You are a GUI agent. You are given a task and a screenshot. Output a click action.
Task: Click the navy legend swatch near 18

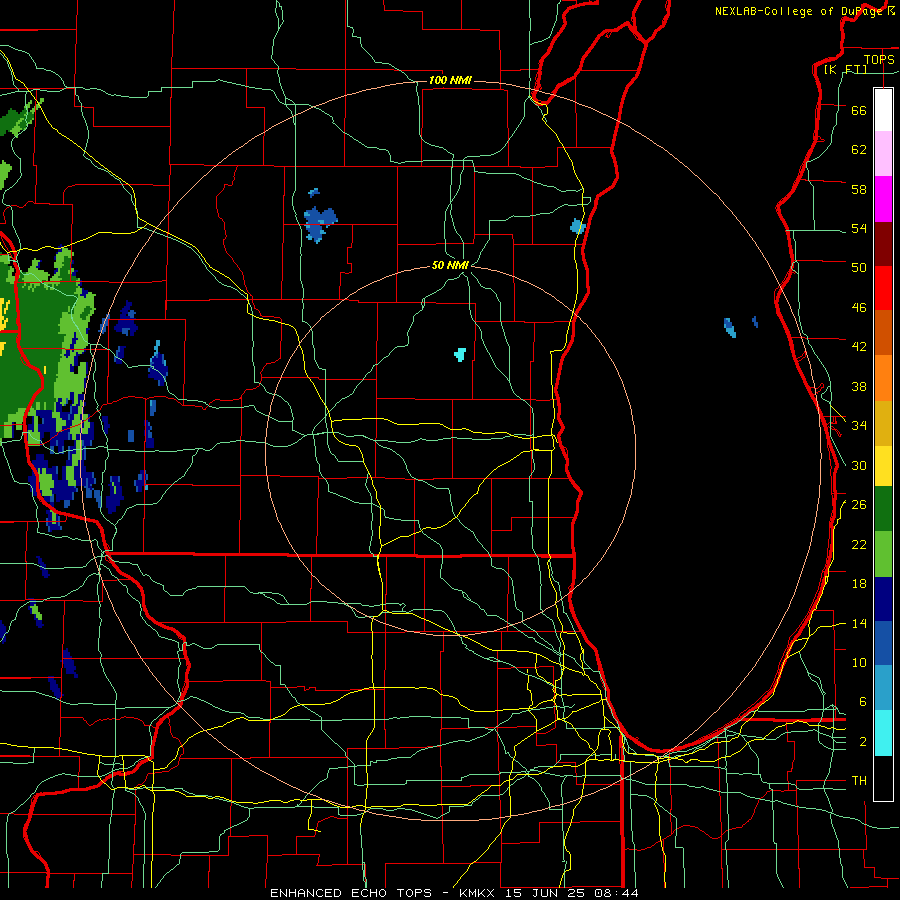point(883,599)
